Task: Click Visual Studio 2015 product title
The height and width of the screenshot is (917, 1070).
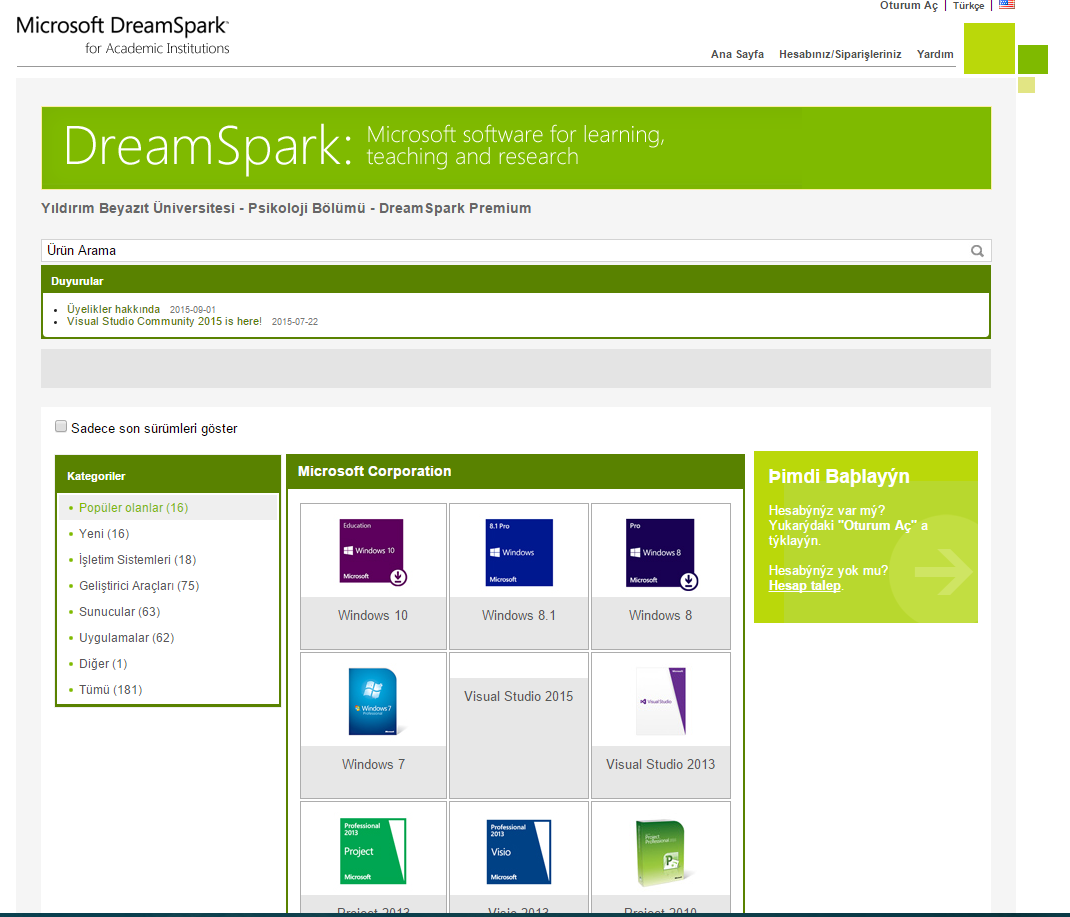Action: [x=519, y=696]
